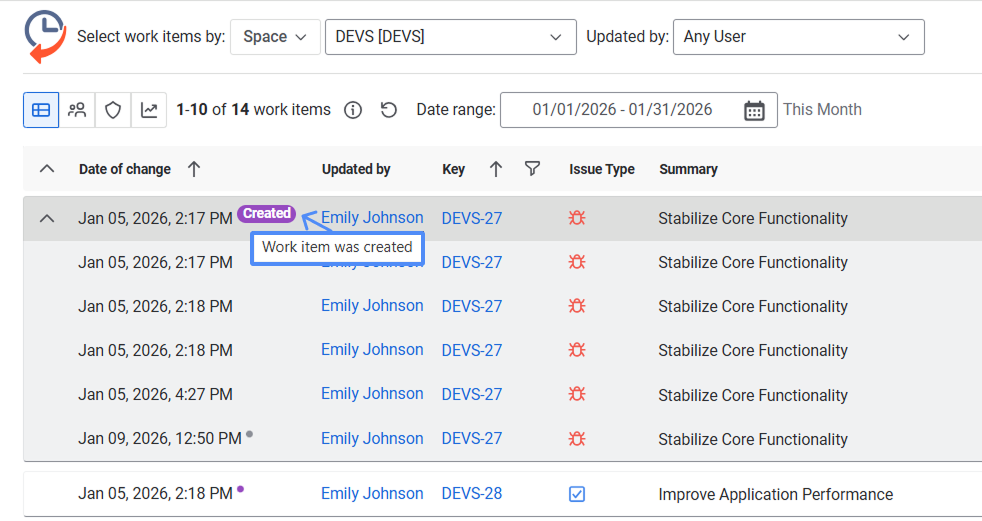Open the DEVS [DEVS] project dropdown
This screenshot has width=982, height=521.
(x=450, y=37)
